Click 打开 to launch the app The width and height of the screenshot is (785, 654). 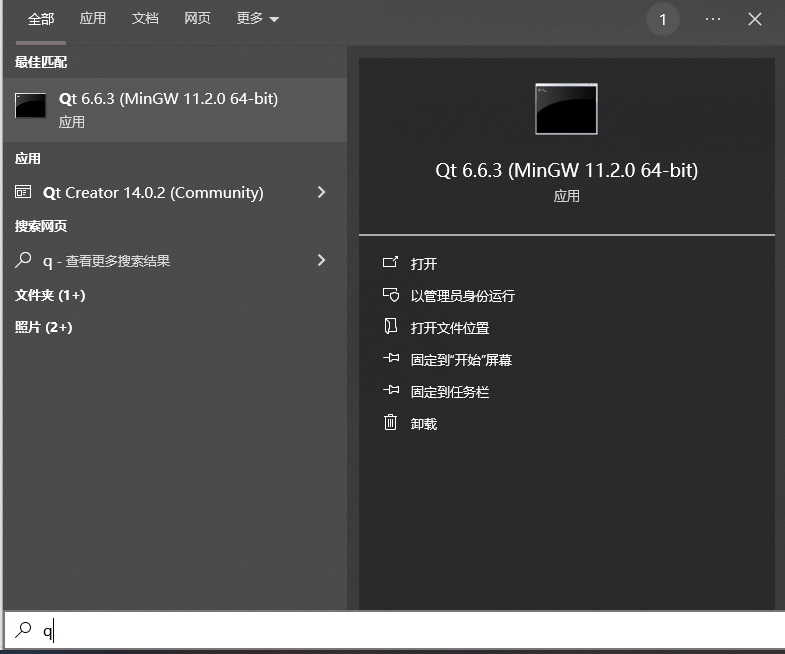424,263
